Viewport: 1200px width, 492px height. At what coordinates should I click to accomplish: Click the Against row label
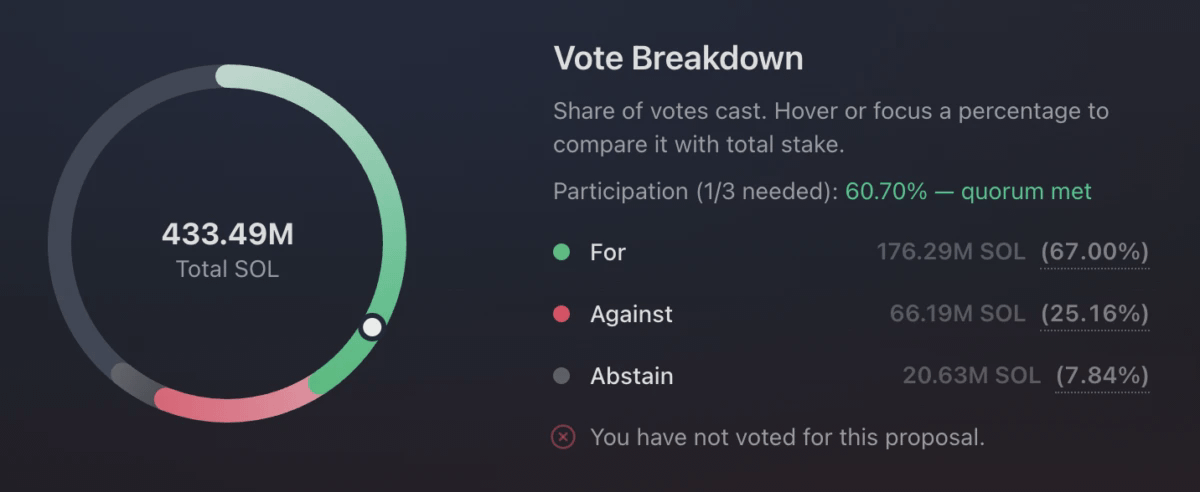coord(631,314)
